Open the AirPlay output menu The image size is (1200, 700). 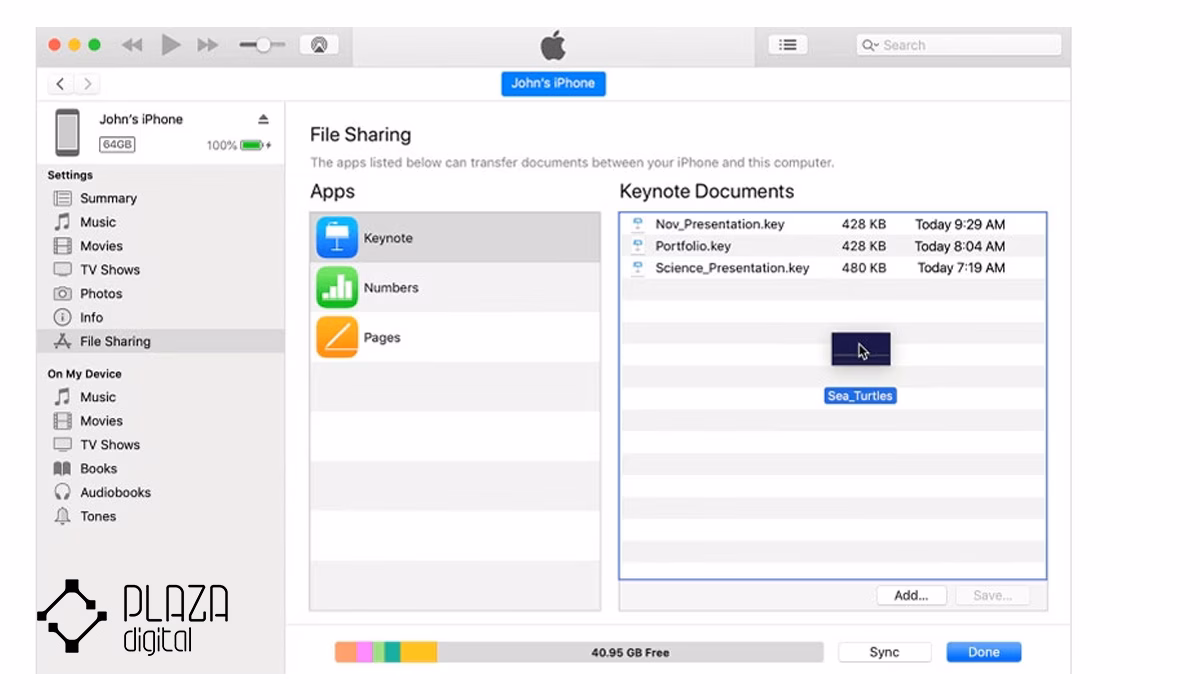click(x=319, y=45)
